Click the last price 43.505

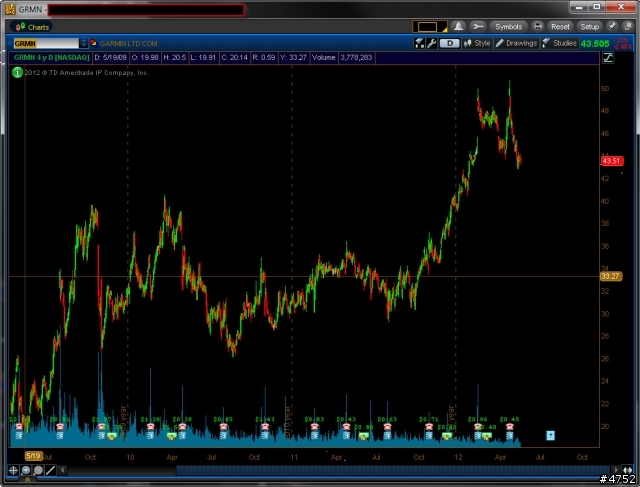[595, 44]
